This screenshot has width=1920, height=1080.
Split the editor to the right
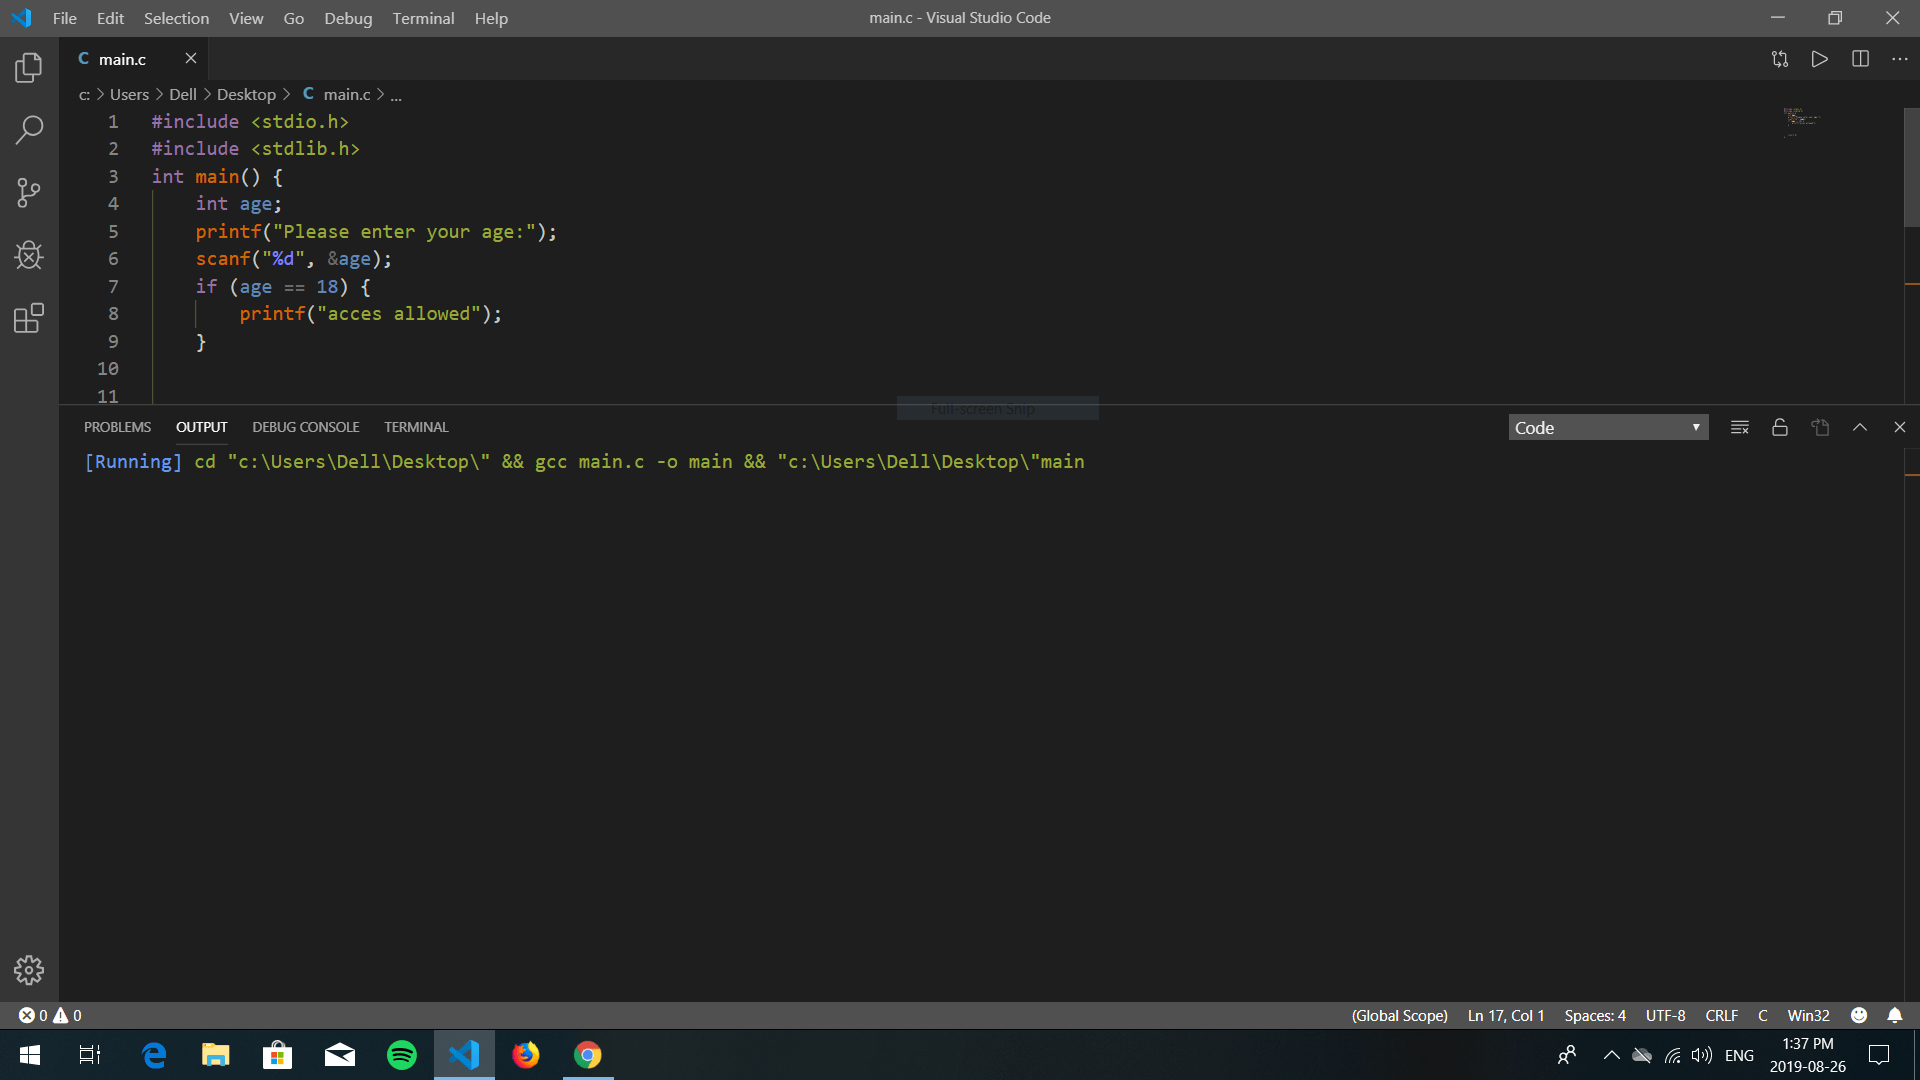click(x=1860, y=59)
